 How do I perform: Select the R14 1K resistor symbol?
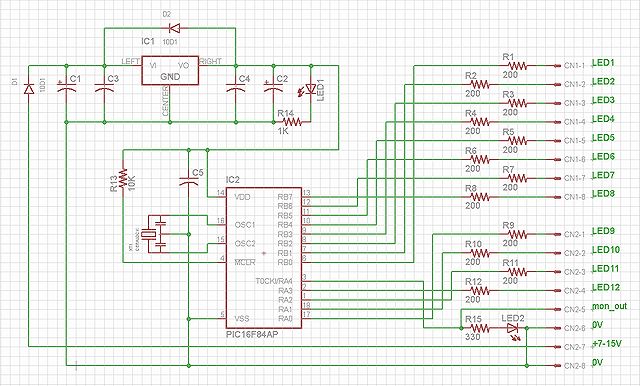coord(292,122)
